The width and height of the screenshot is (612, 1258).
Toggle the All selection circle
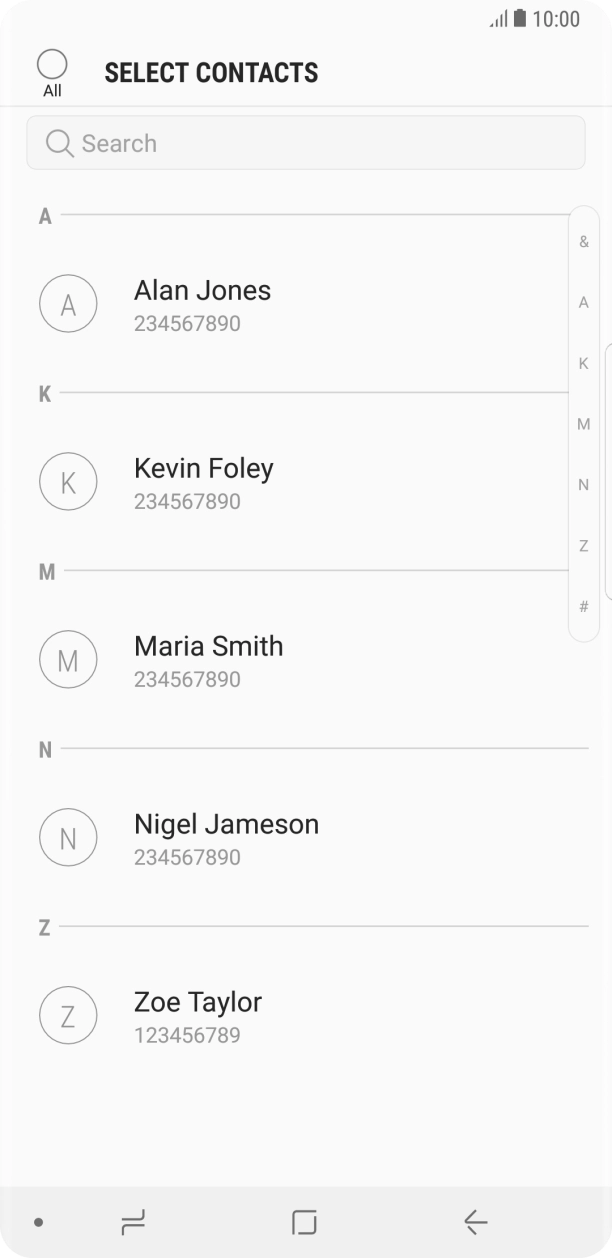pos(52,65)
